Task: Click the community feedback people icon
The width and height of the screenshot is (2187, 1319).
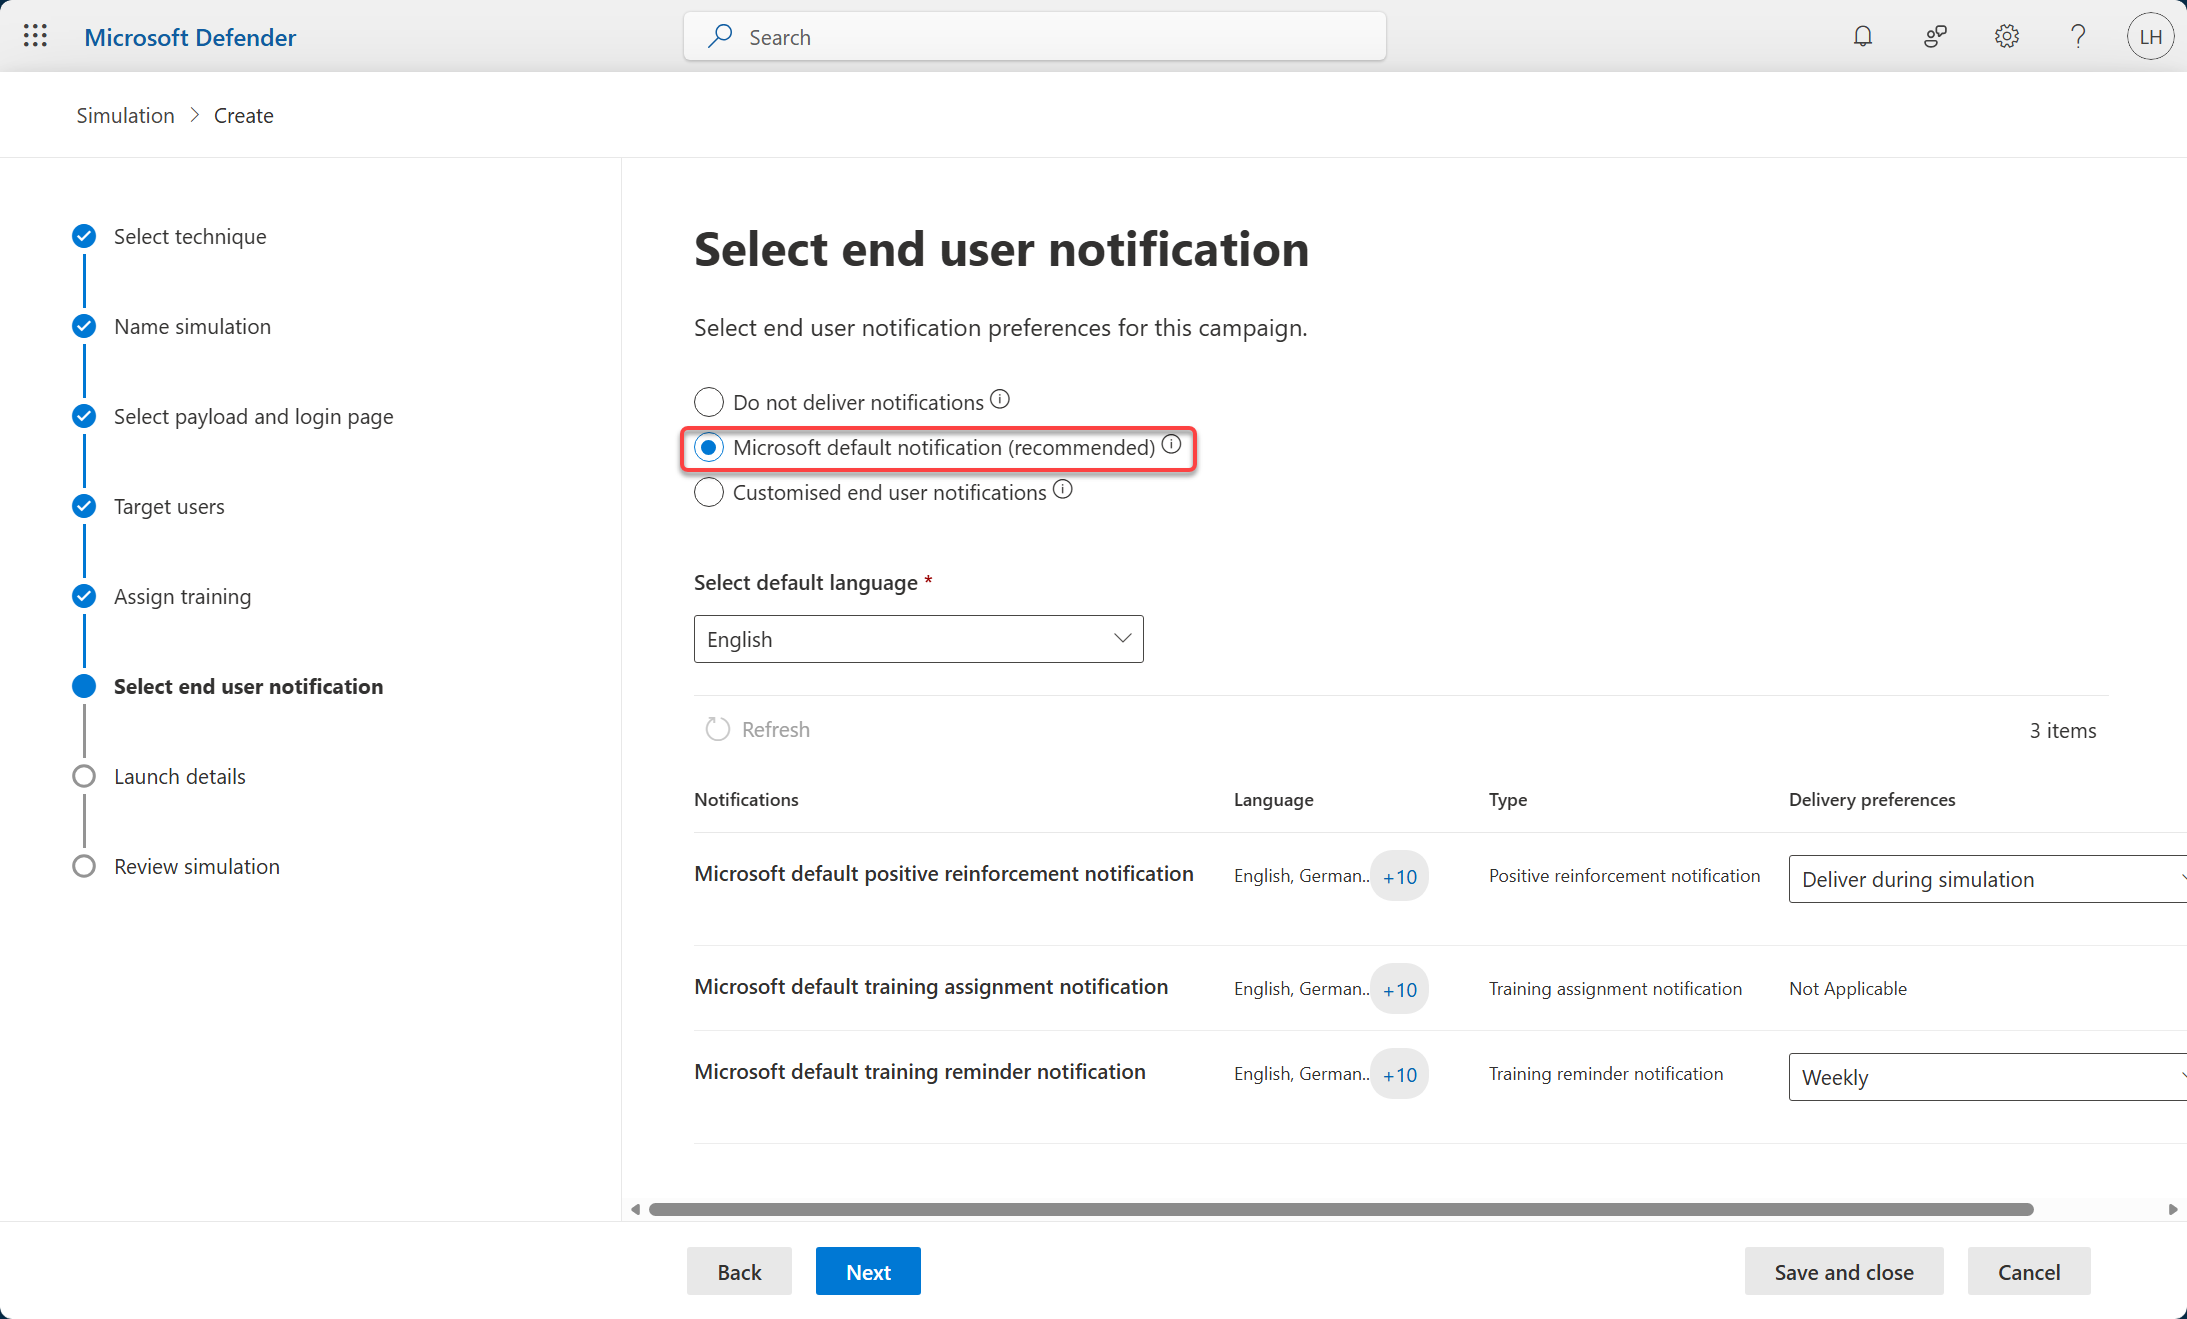Action: [x=1935, y=37]
